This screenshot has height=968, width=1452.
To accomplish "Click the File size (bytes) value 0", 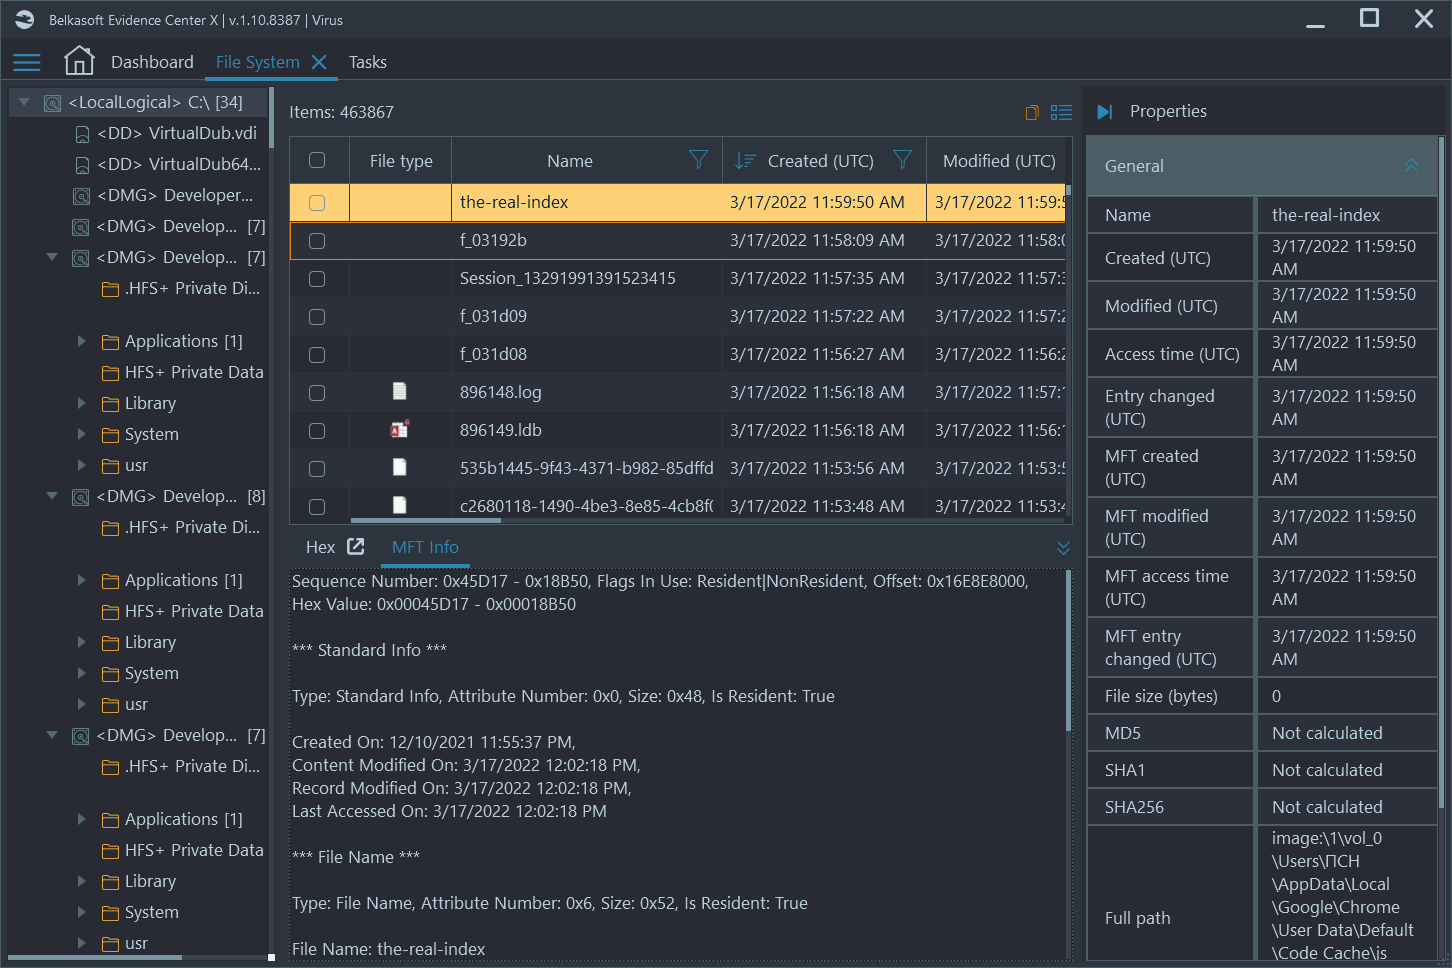I will [x=1276, y=696].
